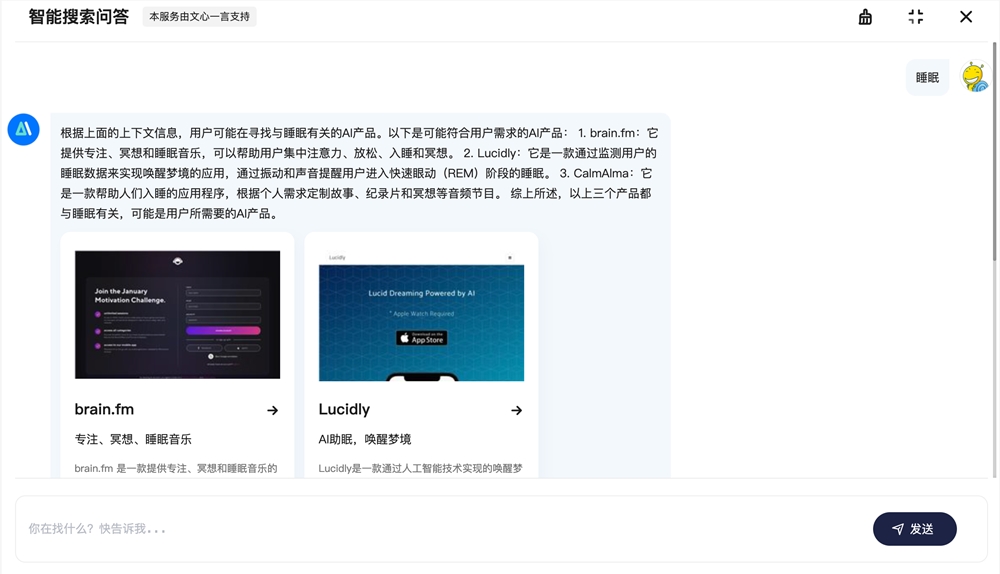Close the 智能搜索问答 panel
Screen dimensions: 1000x574
(966, 17)
